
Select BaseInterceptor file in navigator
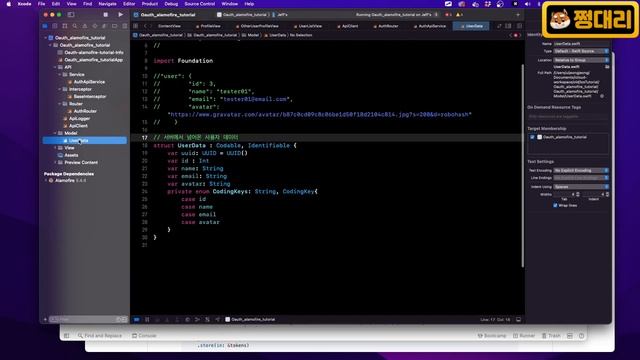pos(89,96)
